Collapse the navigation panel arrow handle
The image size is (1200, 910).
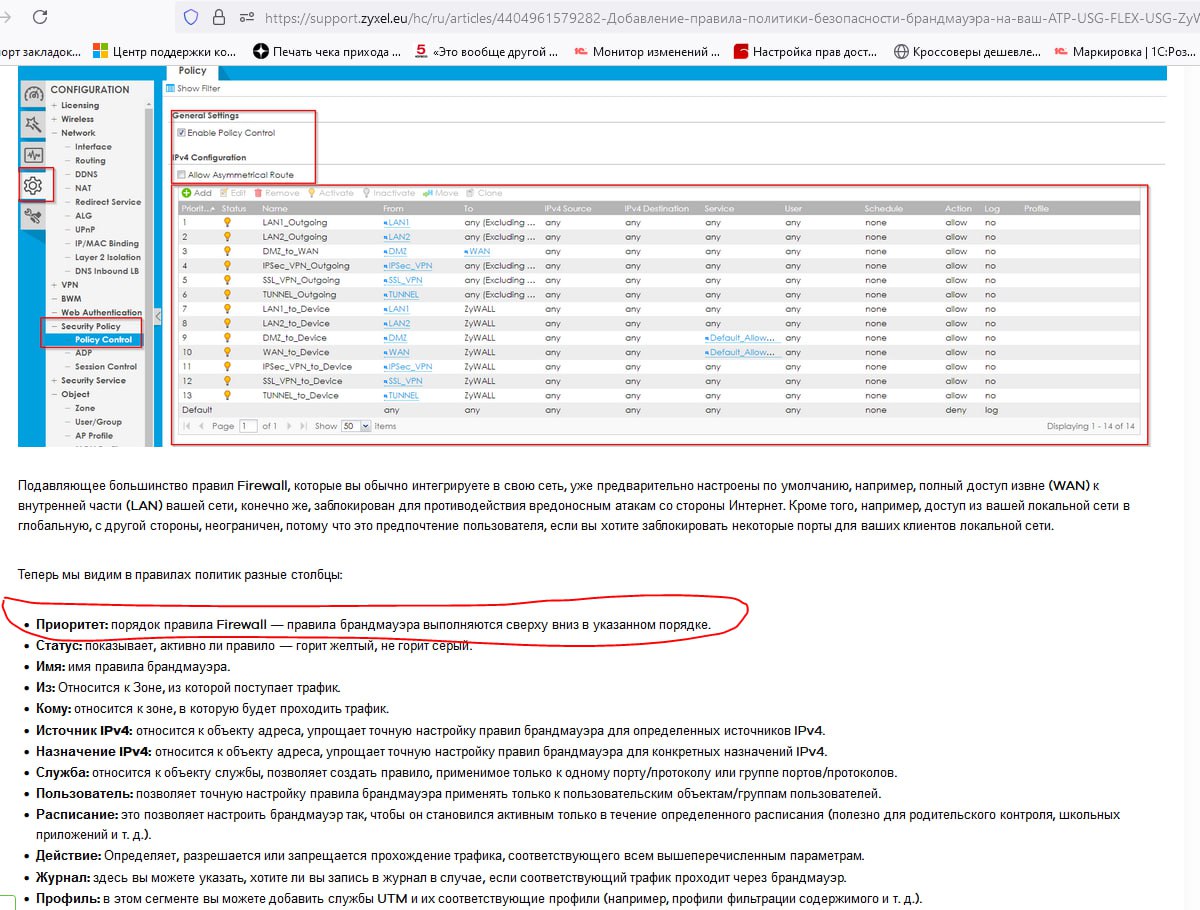tap(157, 316)
